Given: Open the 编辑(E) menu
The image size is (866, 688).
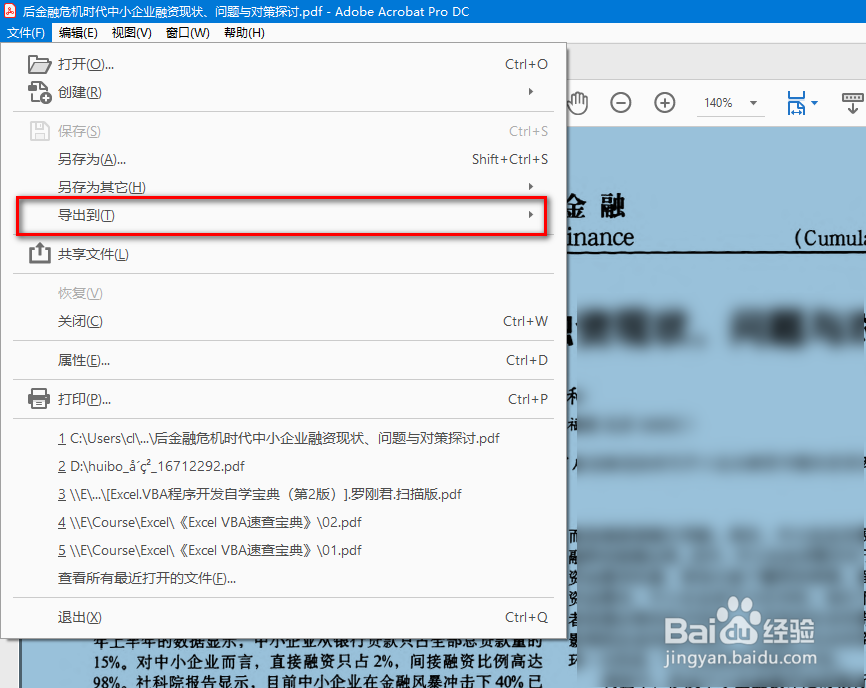Looking at the screenshot, I should coord(78,33).
